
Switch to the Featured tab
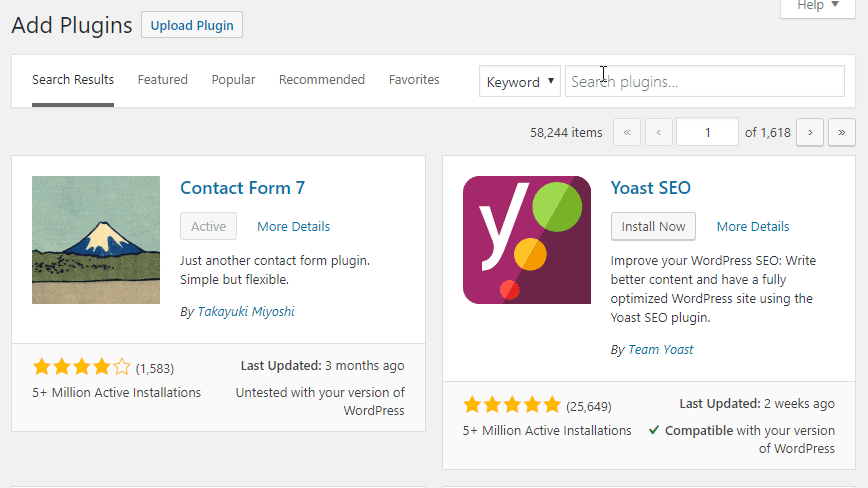coord(162,80)
